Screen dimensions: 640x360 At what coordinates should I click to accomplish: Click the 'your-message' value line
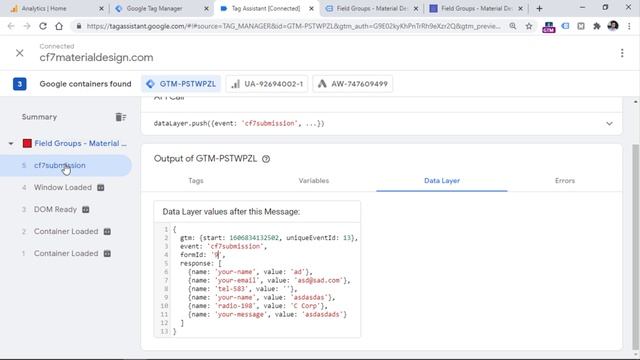click(267, 314)
